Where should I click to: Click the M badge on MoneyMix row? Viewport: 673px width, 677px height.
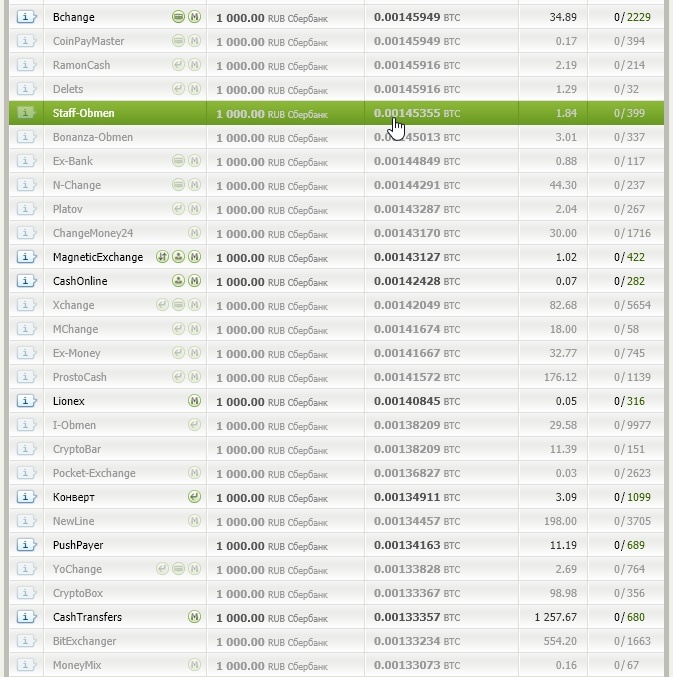195,665
